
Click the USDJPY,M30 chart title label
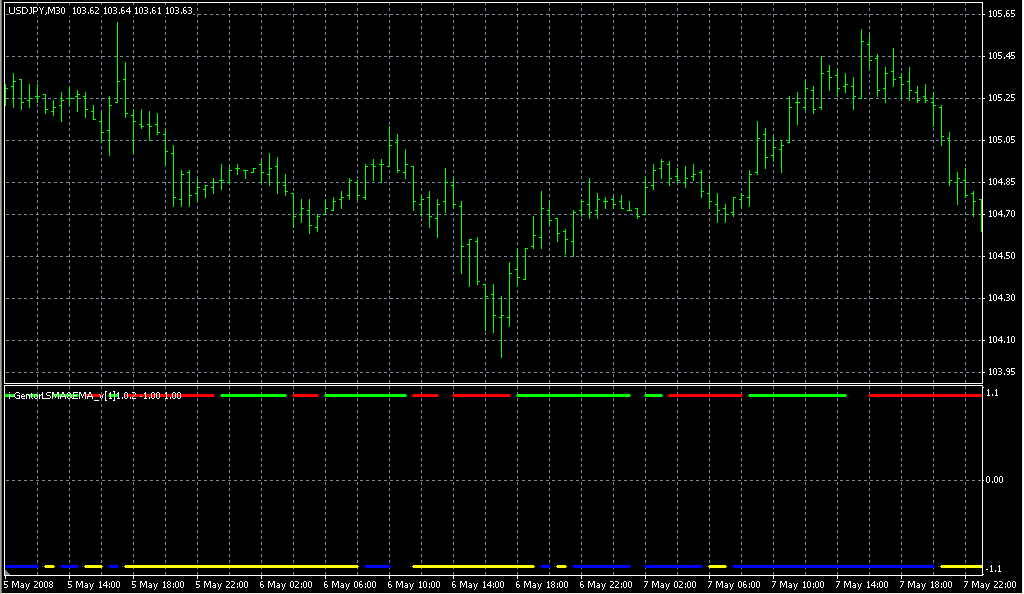coord(36,10)
